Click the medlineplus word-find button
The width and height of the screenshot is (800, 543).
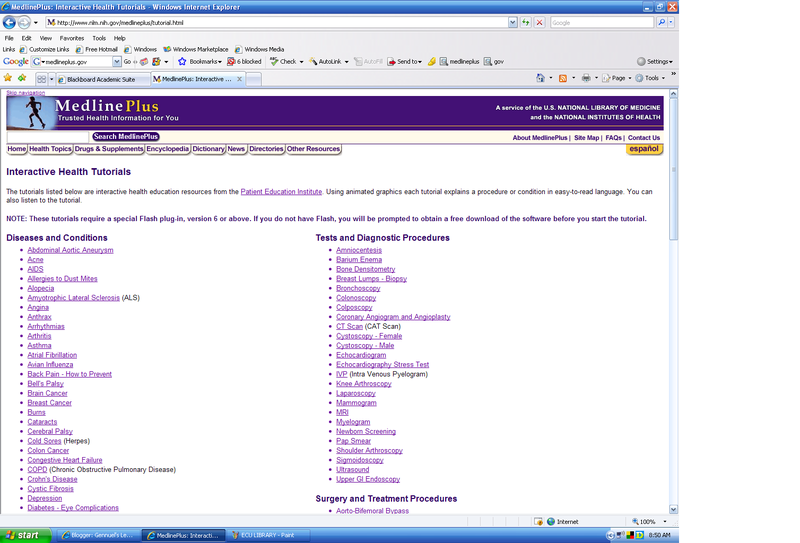(459, 61)
